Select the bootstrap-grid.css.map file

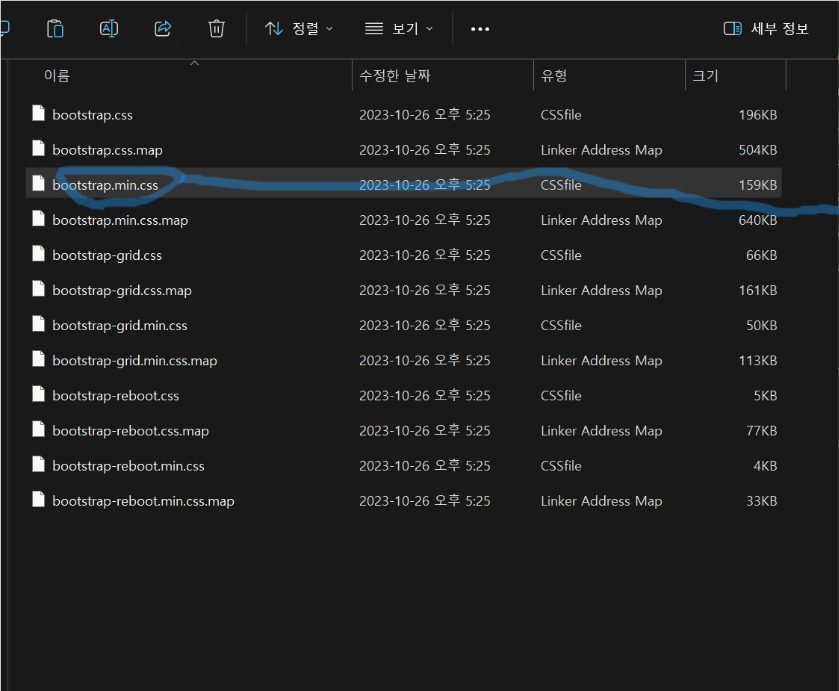(x=403, y=290)
